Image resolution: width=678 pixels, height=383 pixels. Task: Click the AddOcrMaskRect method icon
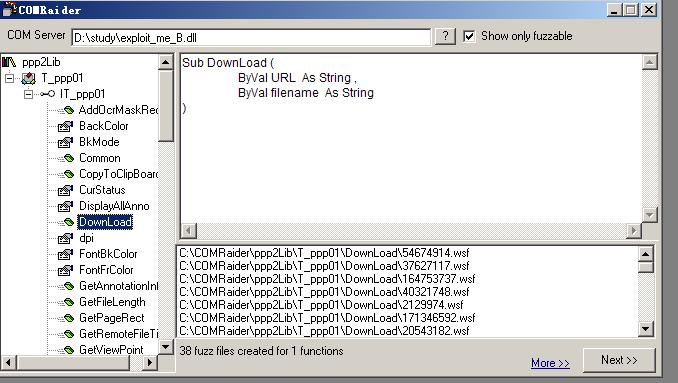[67, 110]
